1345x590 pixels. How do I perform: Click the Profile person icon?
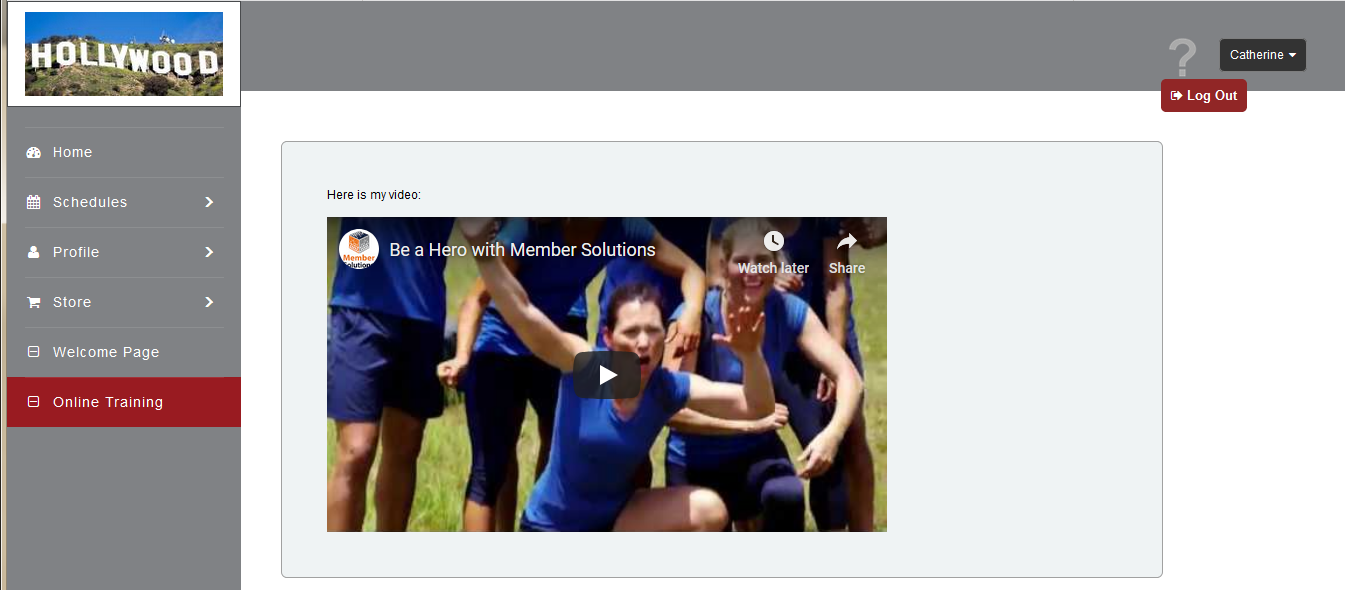click(x=33, y=253)
